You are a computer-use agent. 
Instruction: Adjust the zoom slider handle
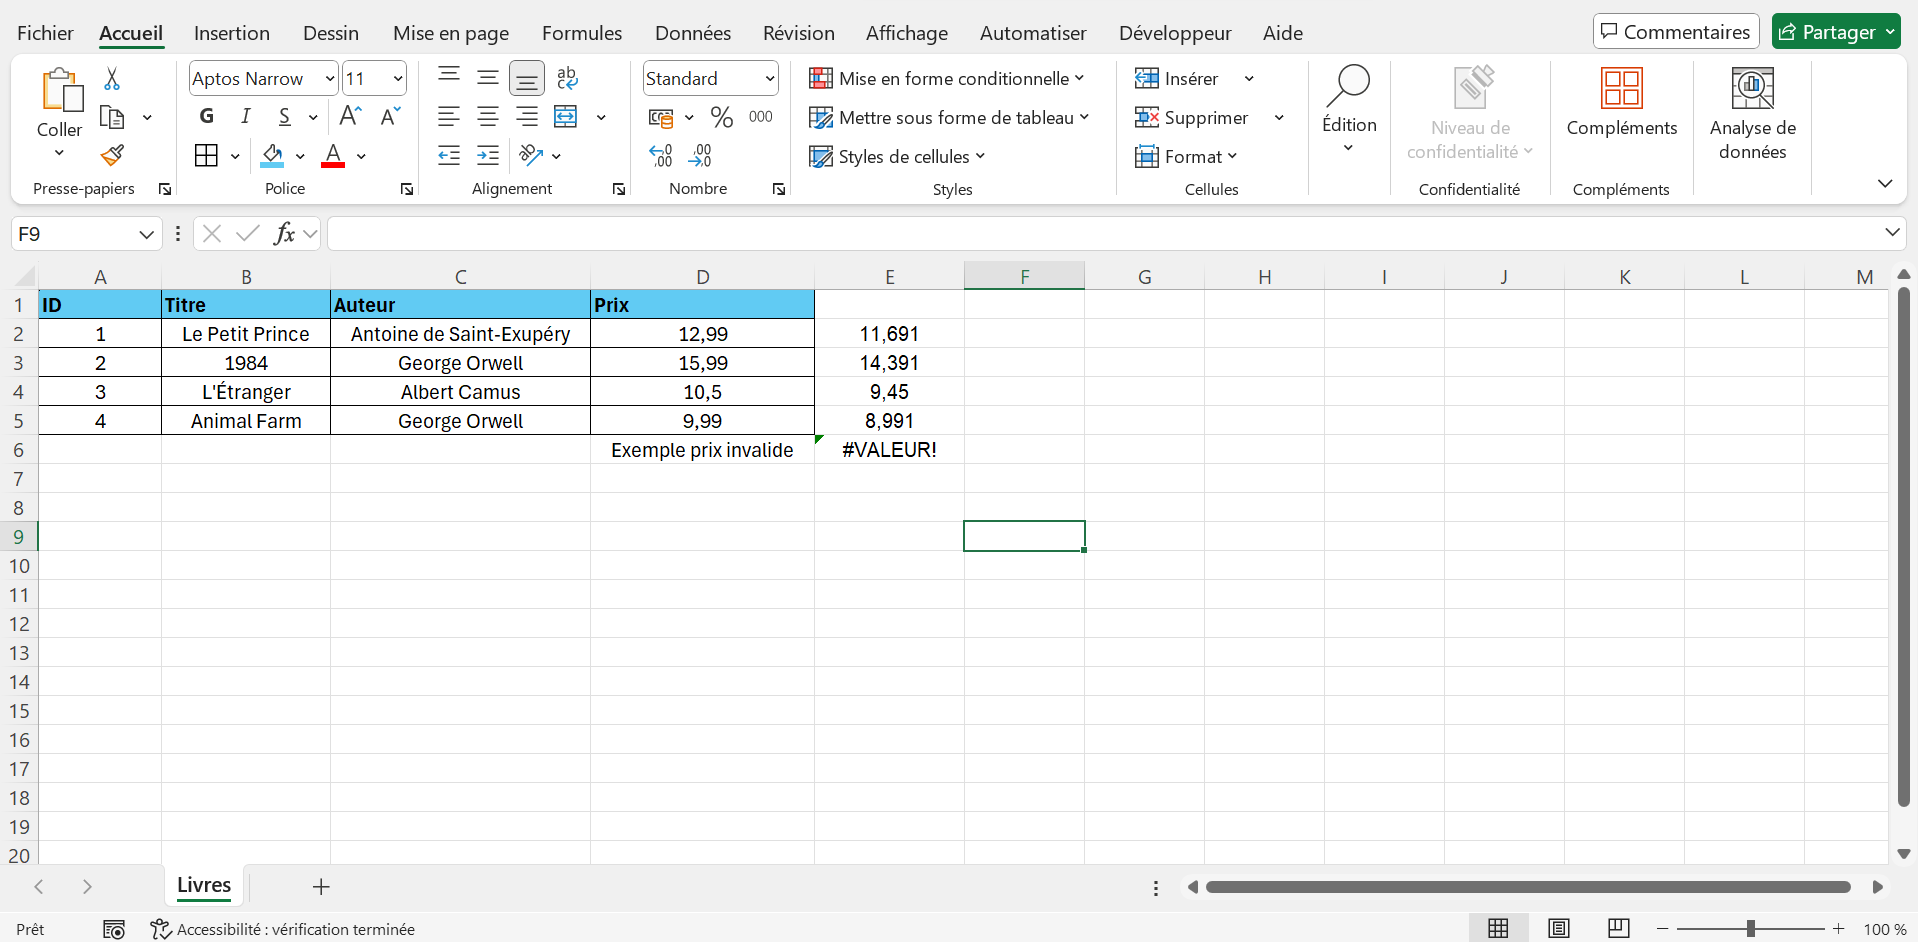coord(1750,929)
